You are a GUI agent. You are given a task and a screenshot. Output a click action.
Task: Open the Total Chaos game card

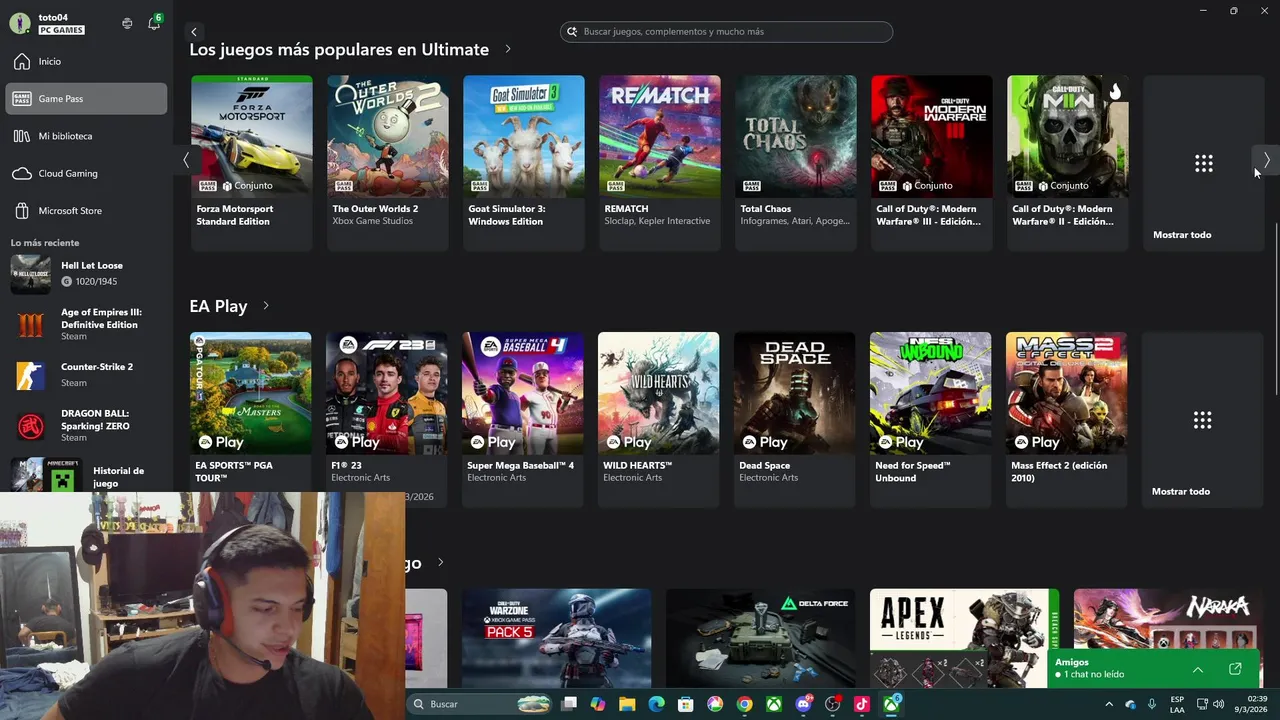[x=796, y=162]
